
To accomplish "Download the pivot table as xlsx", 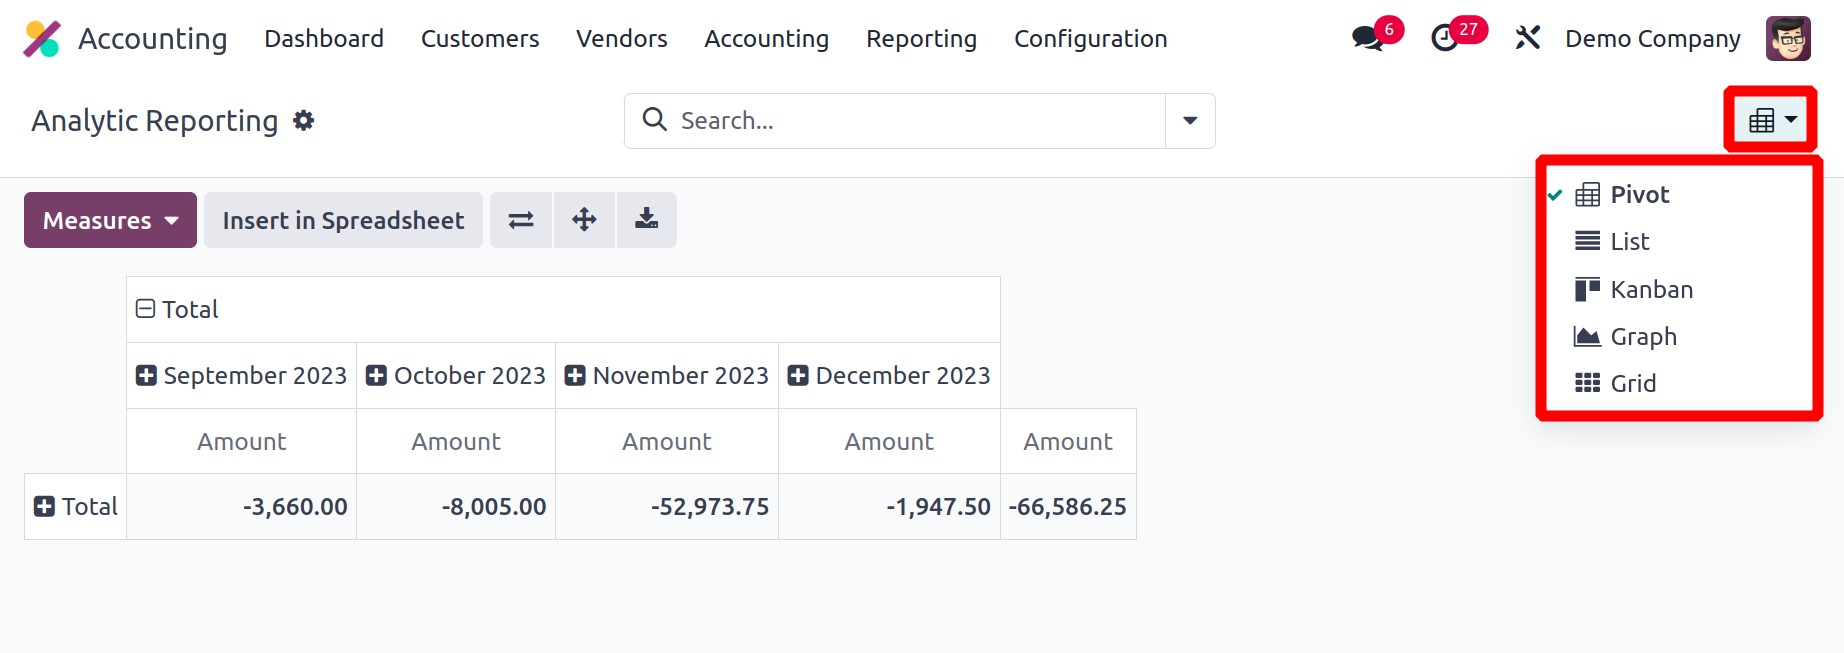I will click(647, 220).
